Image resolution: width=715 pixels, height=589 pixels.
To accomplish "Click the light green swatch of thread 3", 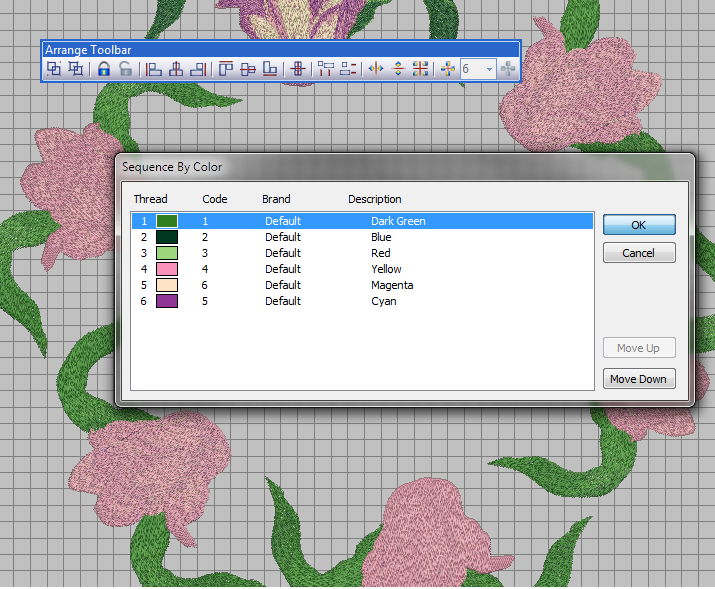I will tap(167, 253).
